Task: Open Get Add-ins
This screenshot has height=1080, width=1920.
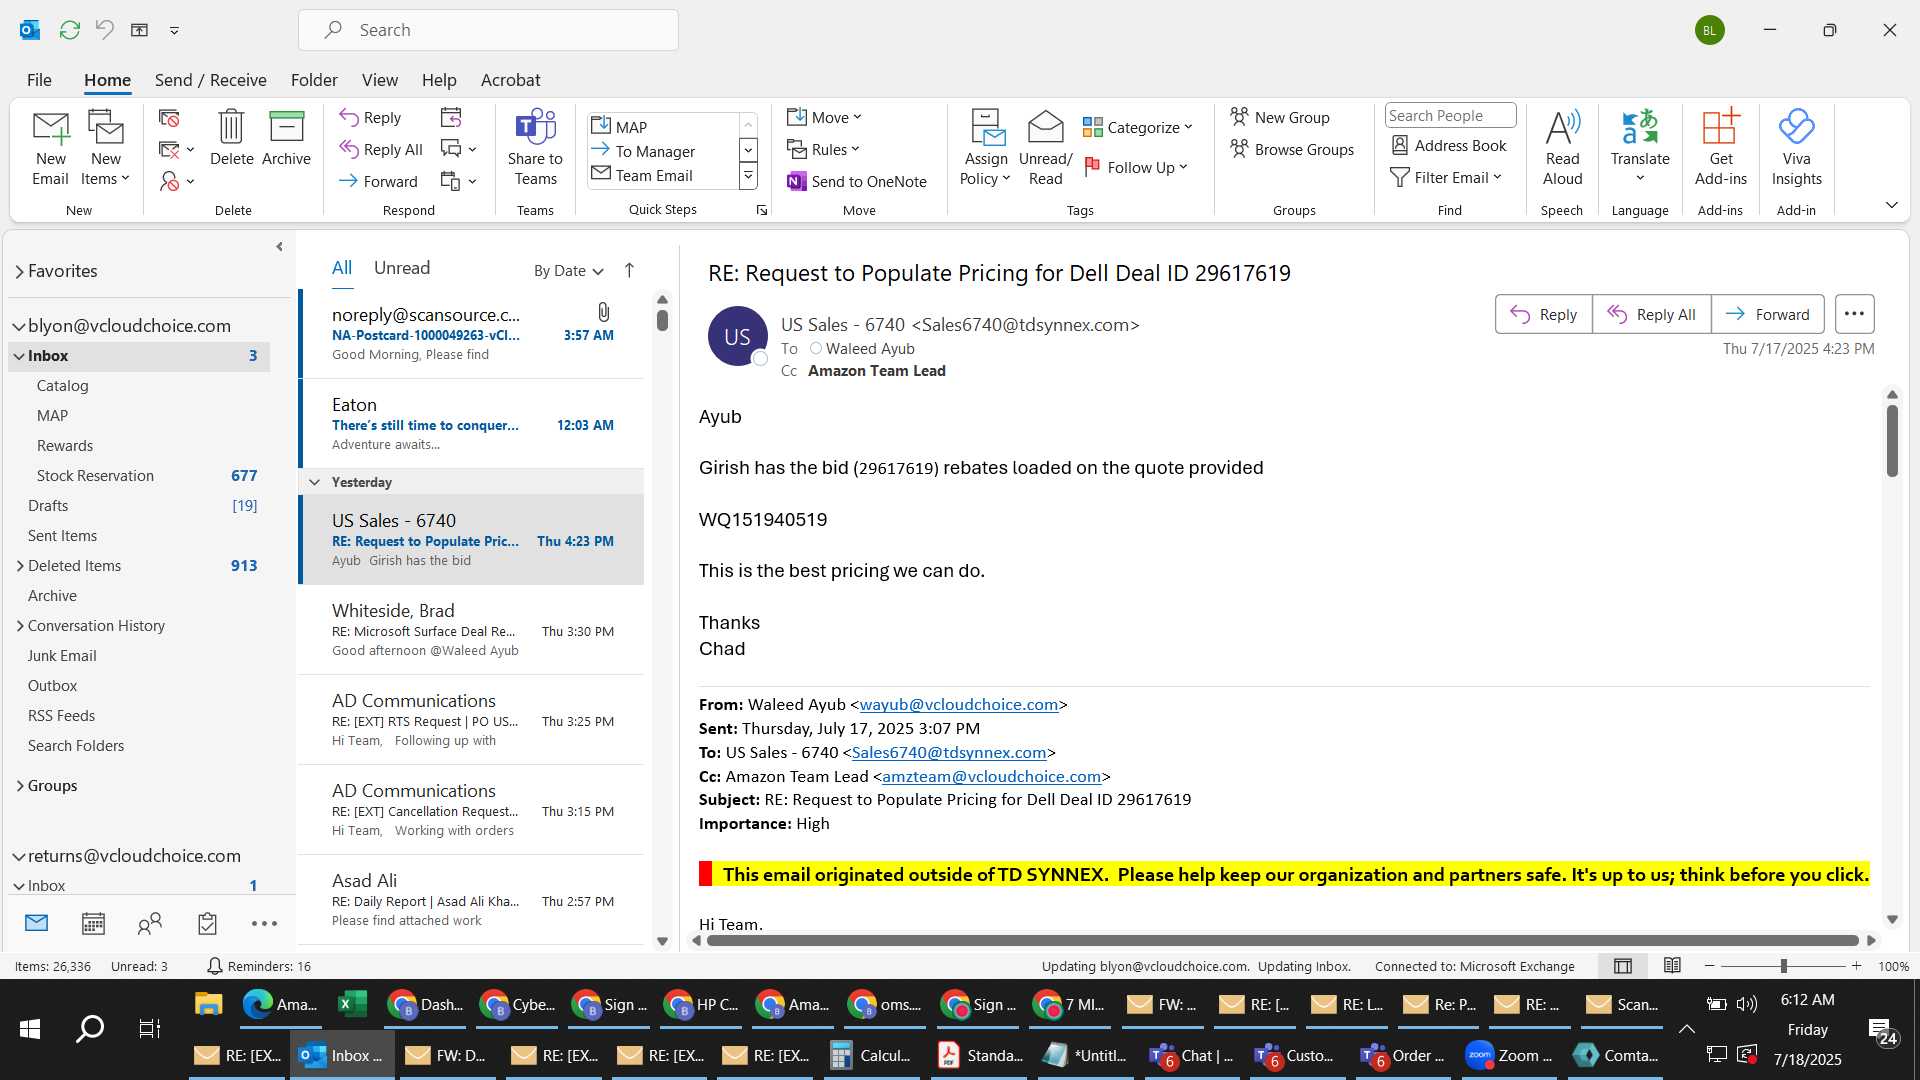Action: [1720, 148]
